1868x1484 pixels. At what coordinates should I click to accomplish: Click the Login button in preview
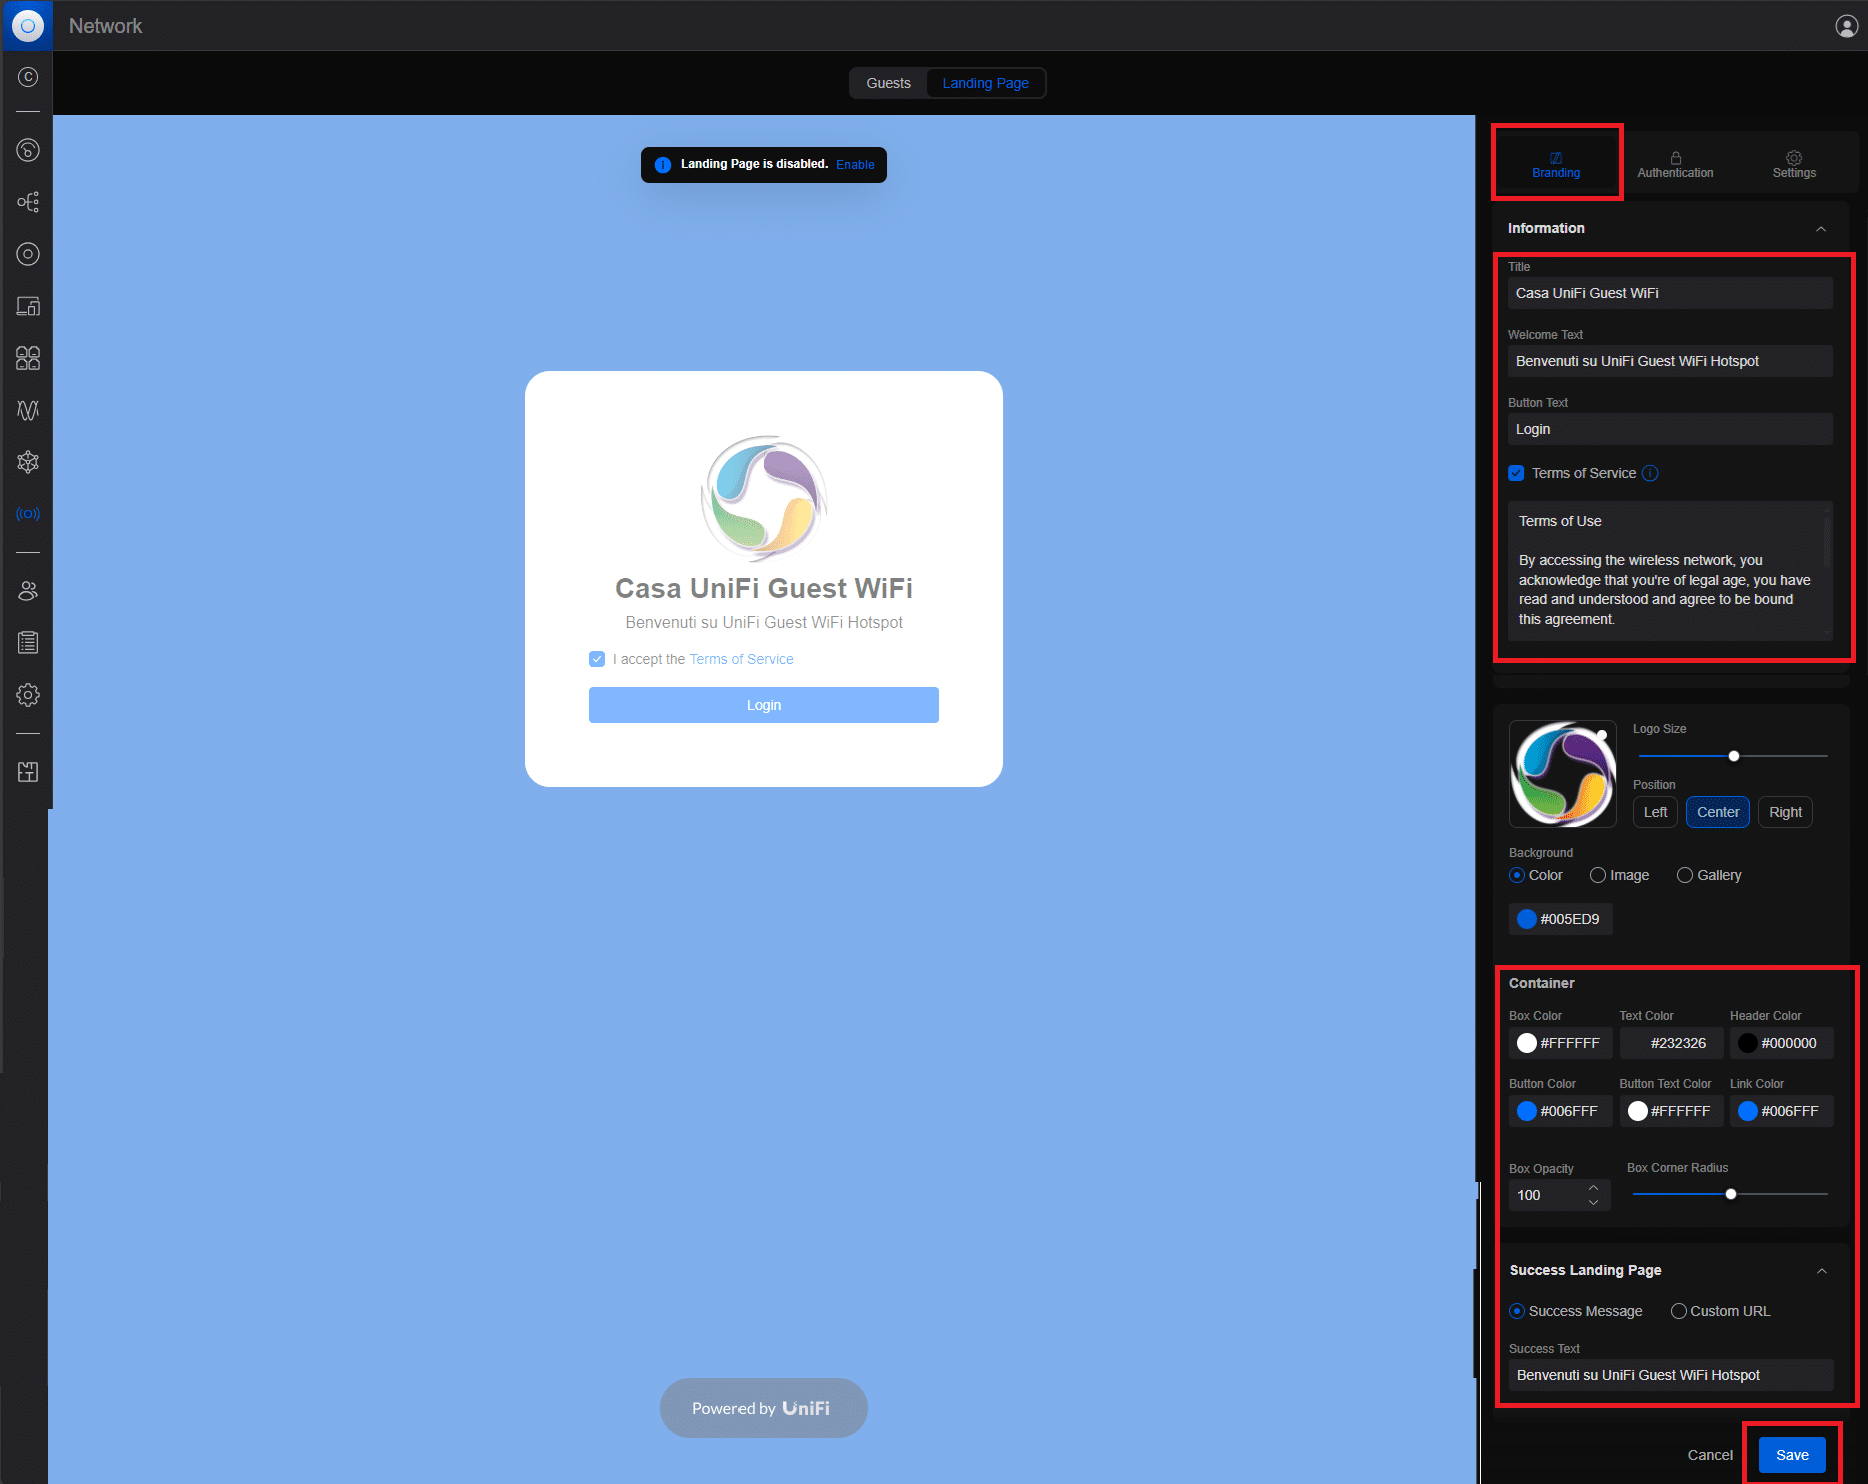click(764, 705)
